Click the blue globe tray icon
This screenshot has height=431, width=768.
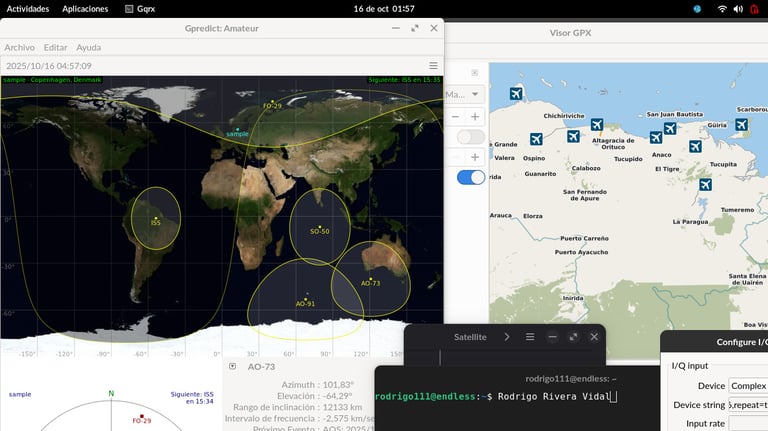point(697,9)
